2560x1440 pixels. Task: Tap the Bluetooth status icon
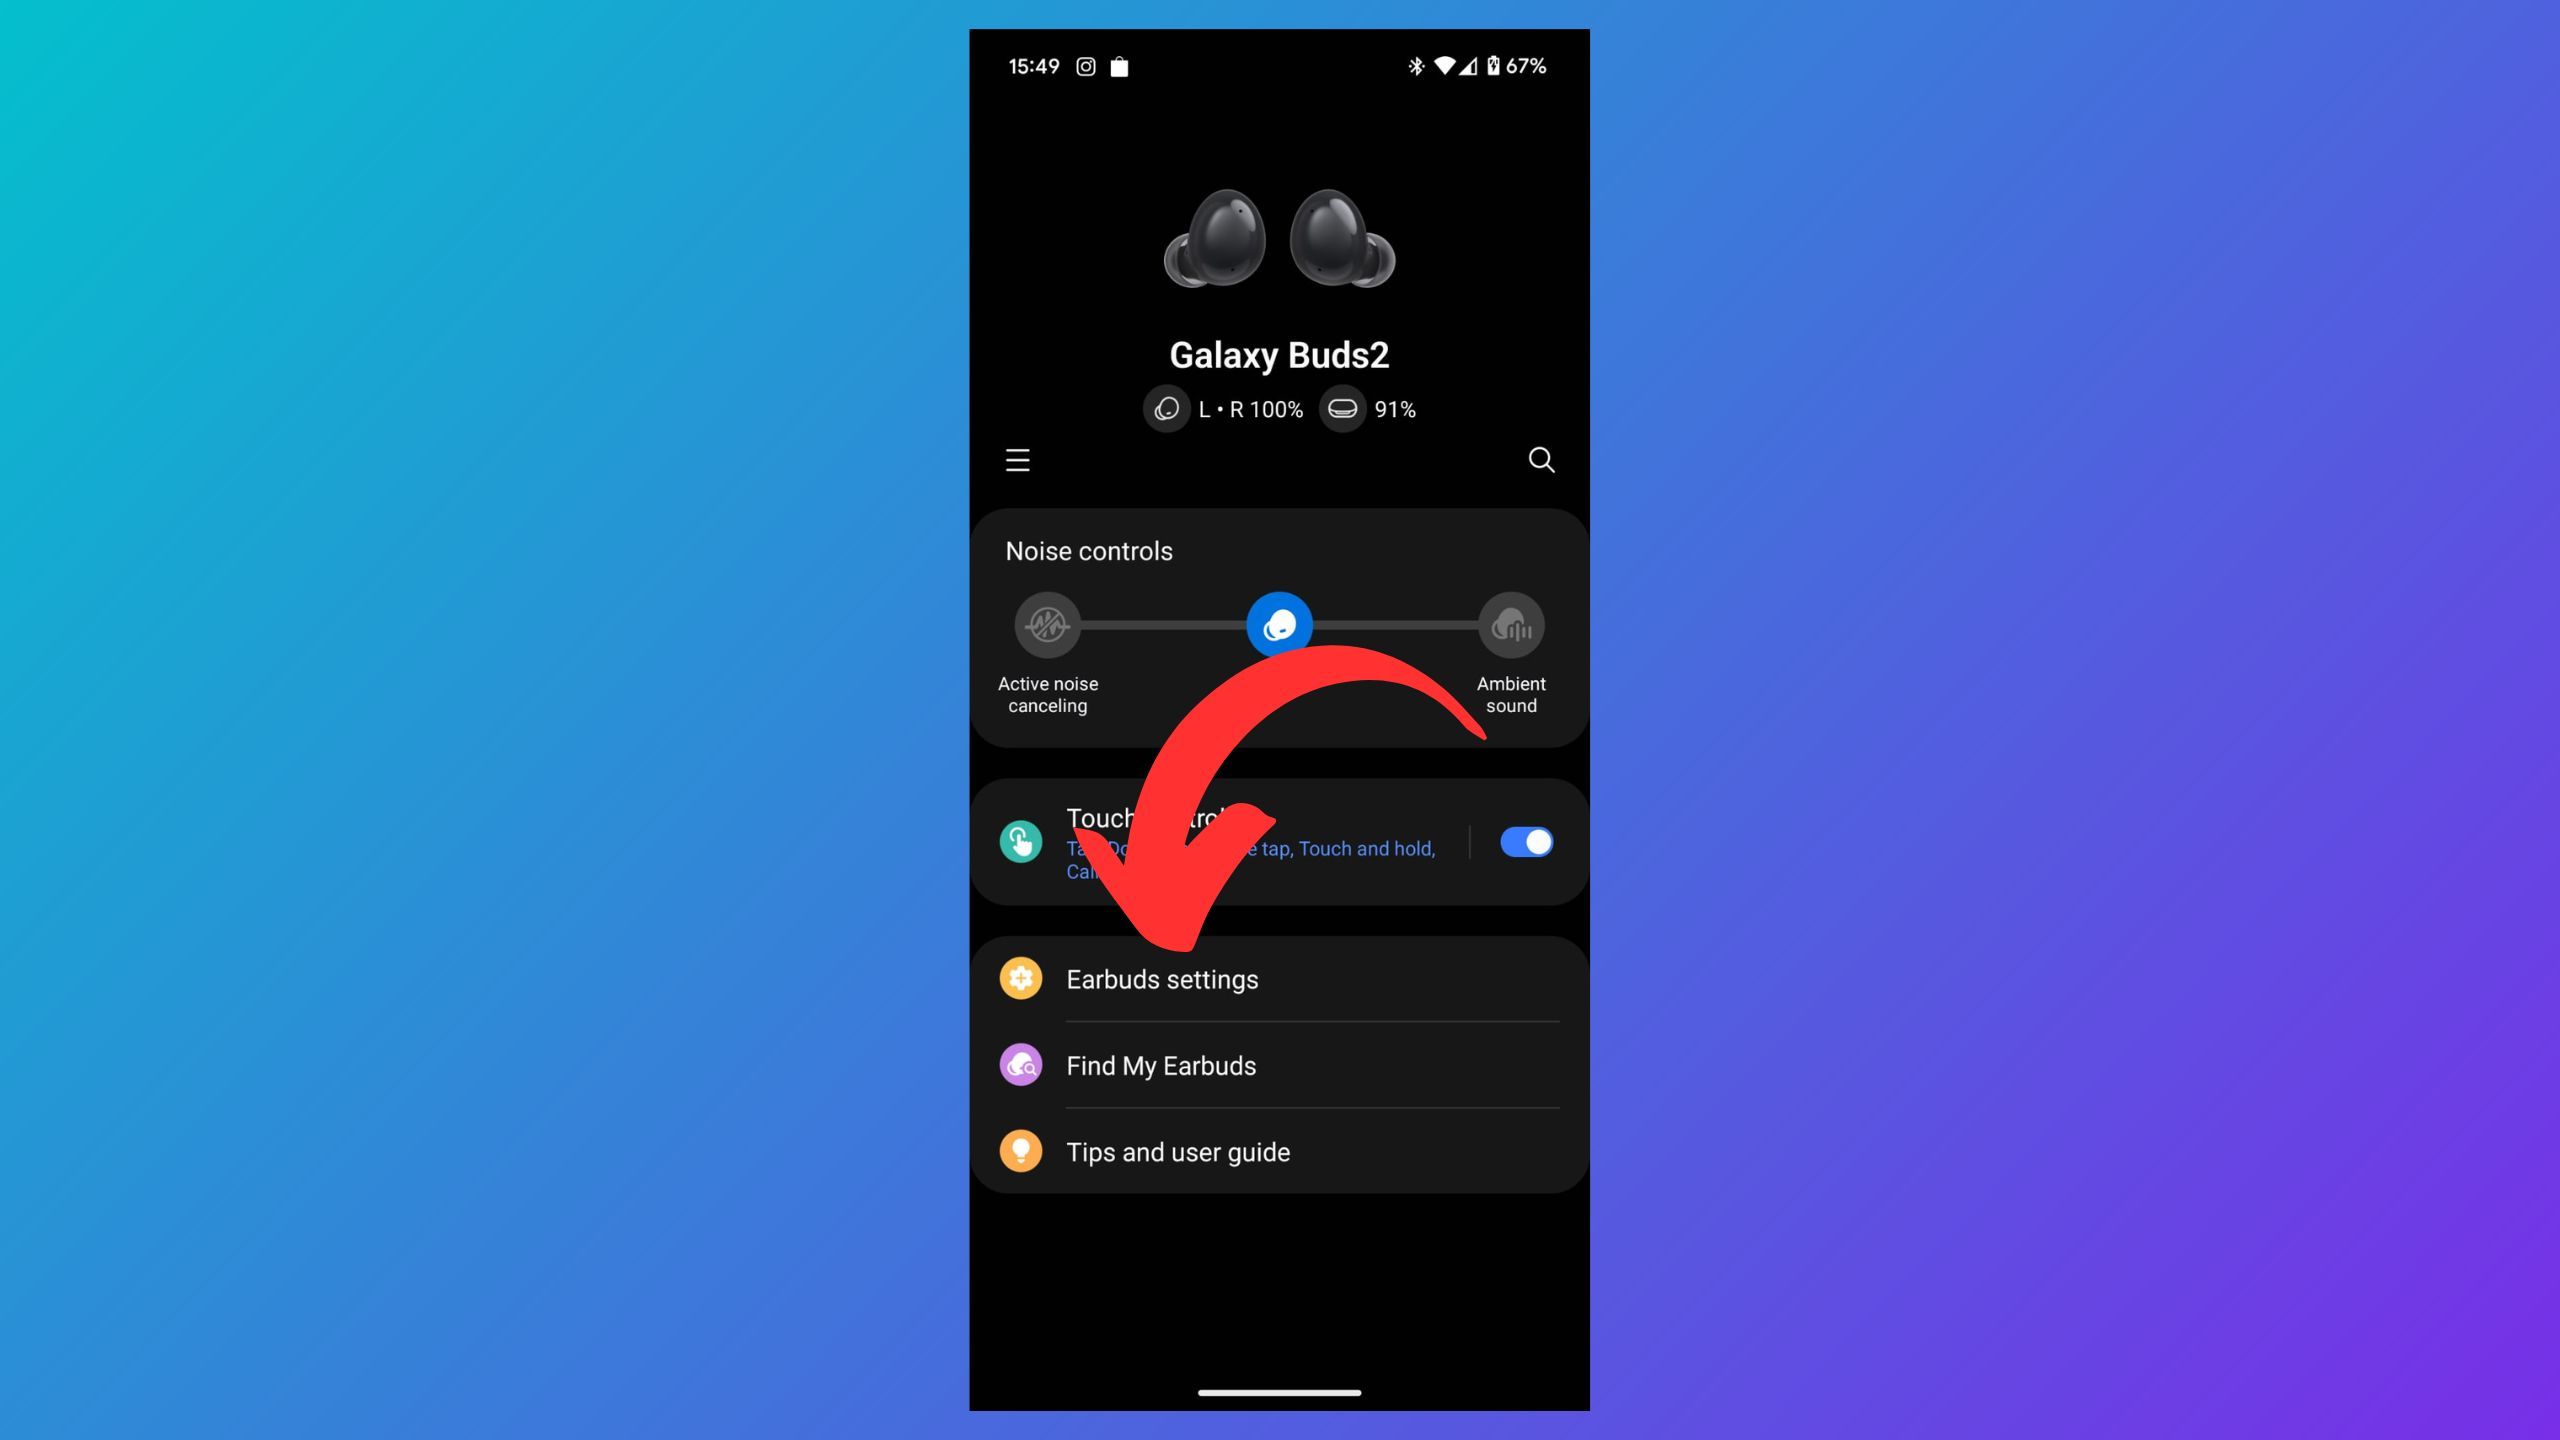[1414, 67]
